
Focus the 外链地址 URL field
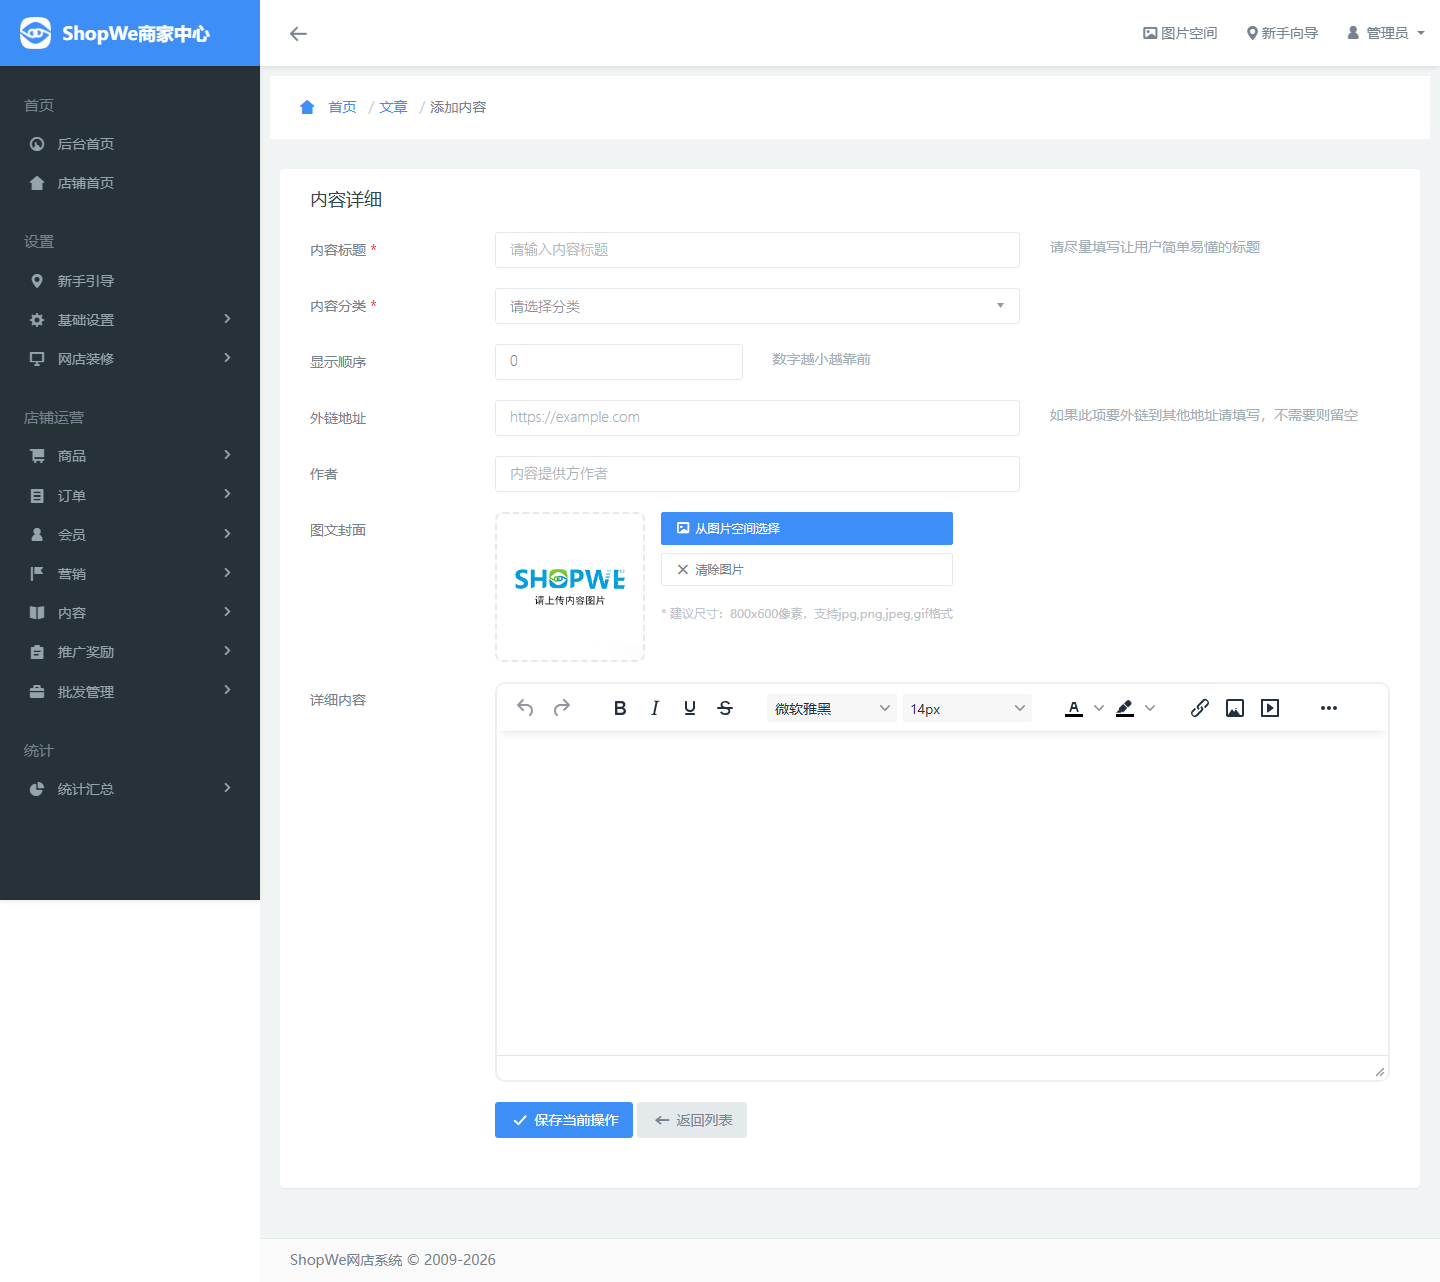click(757, 418)
